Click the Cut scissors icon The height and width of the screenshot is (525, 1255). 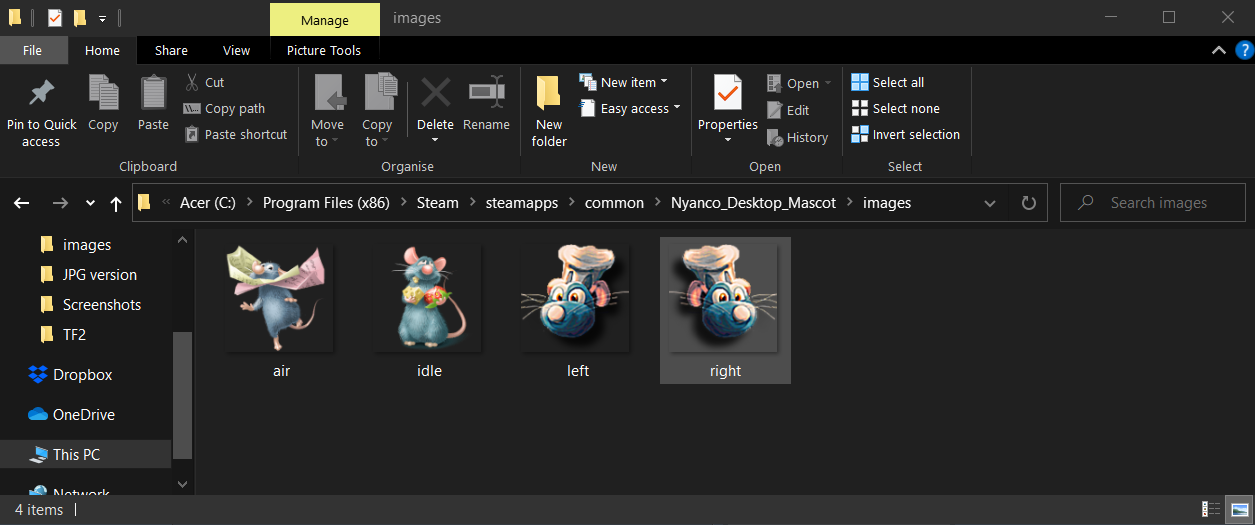point(193,82)
